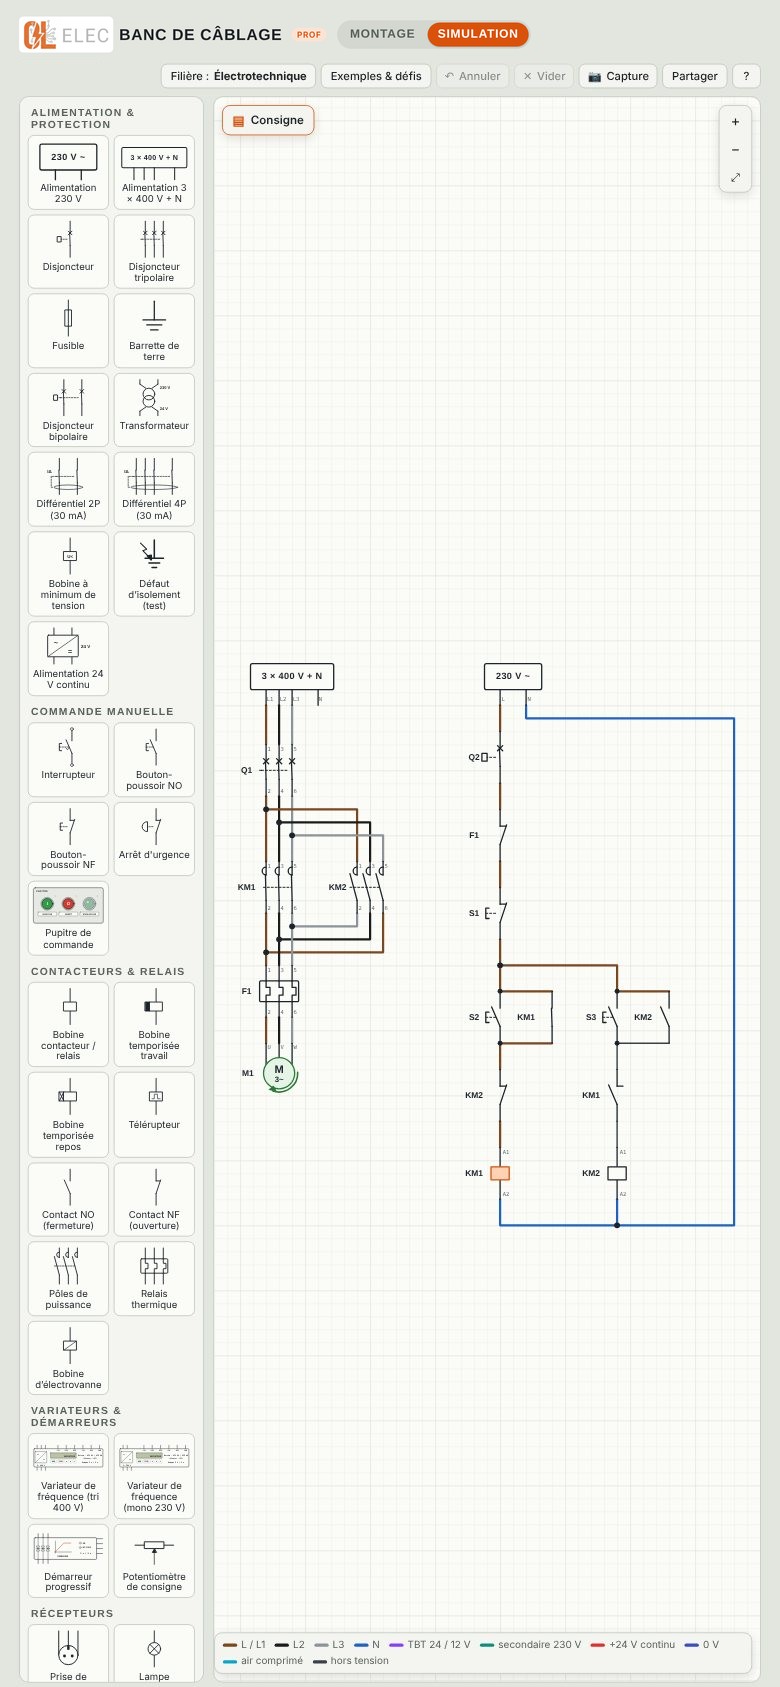Pick the Interrupteur component
The image size is (780, 1687).
(68, 760)
